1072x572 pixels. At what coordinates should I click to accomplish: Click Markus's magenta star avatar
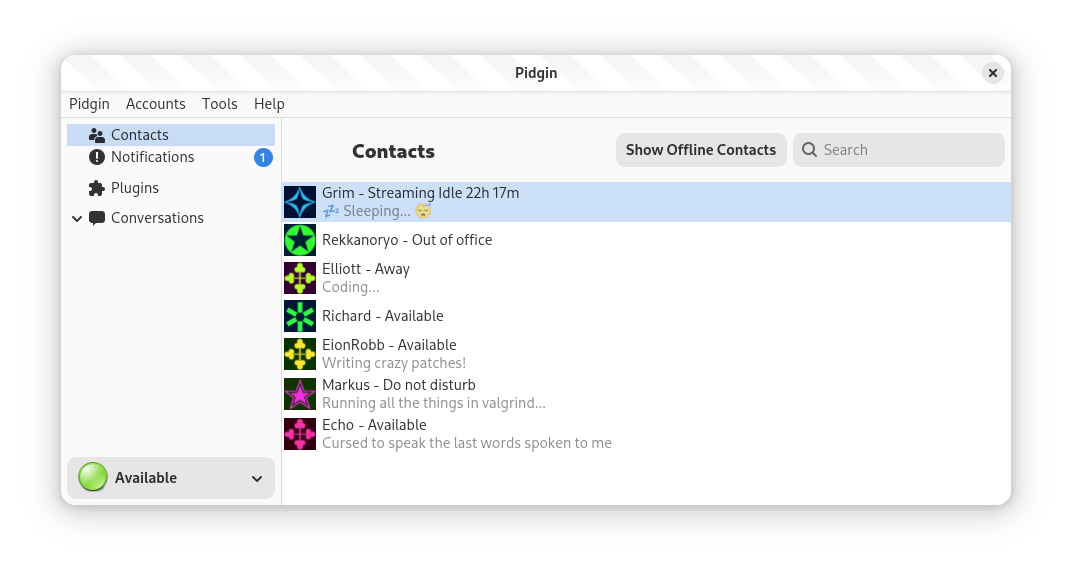point(300,394)
